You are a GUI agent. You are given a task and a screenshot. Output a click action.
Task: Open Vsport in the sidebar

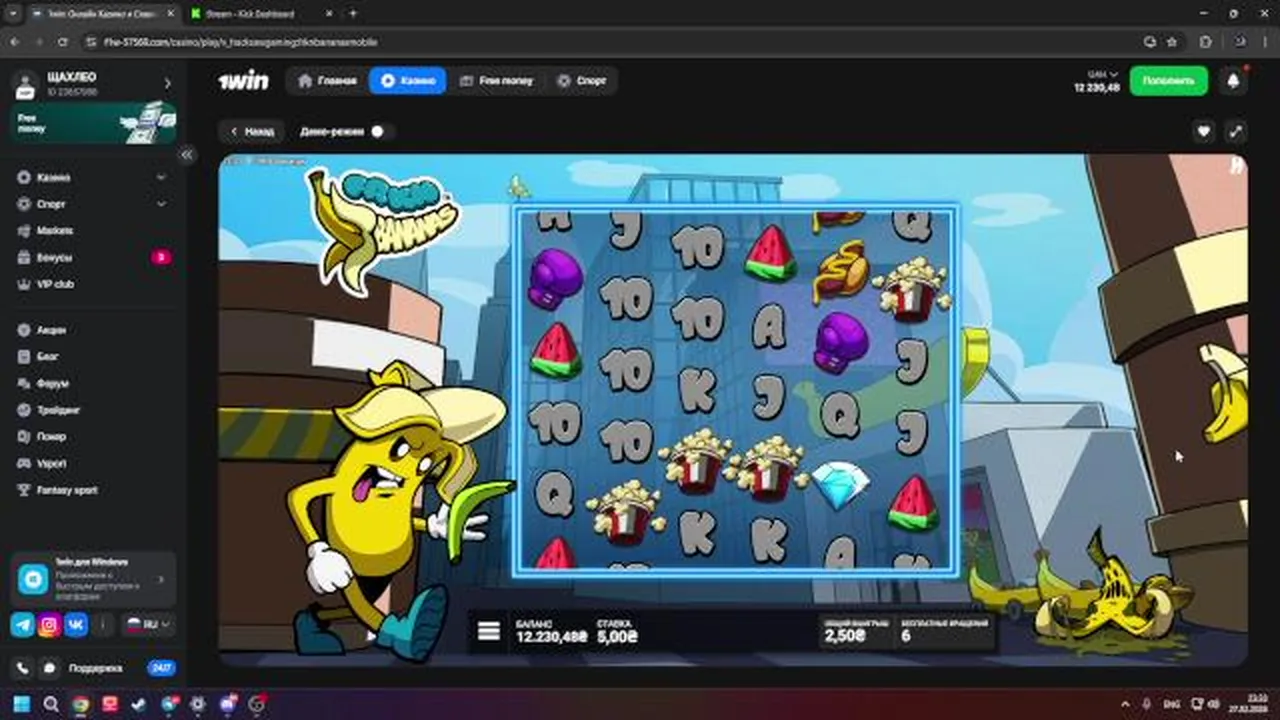(51, 464)
